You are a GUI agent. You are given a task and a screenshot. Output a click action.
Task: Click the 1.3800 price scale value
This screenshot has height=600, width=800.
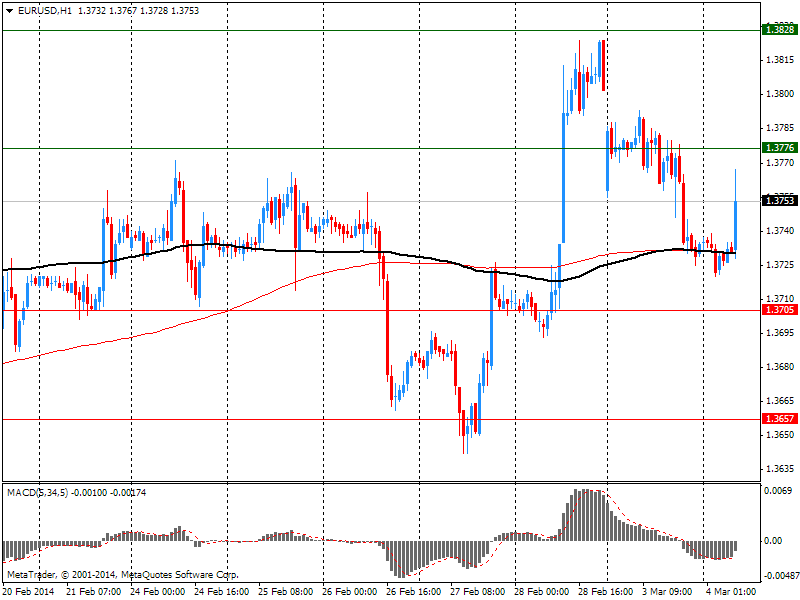point(780,94)
